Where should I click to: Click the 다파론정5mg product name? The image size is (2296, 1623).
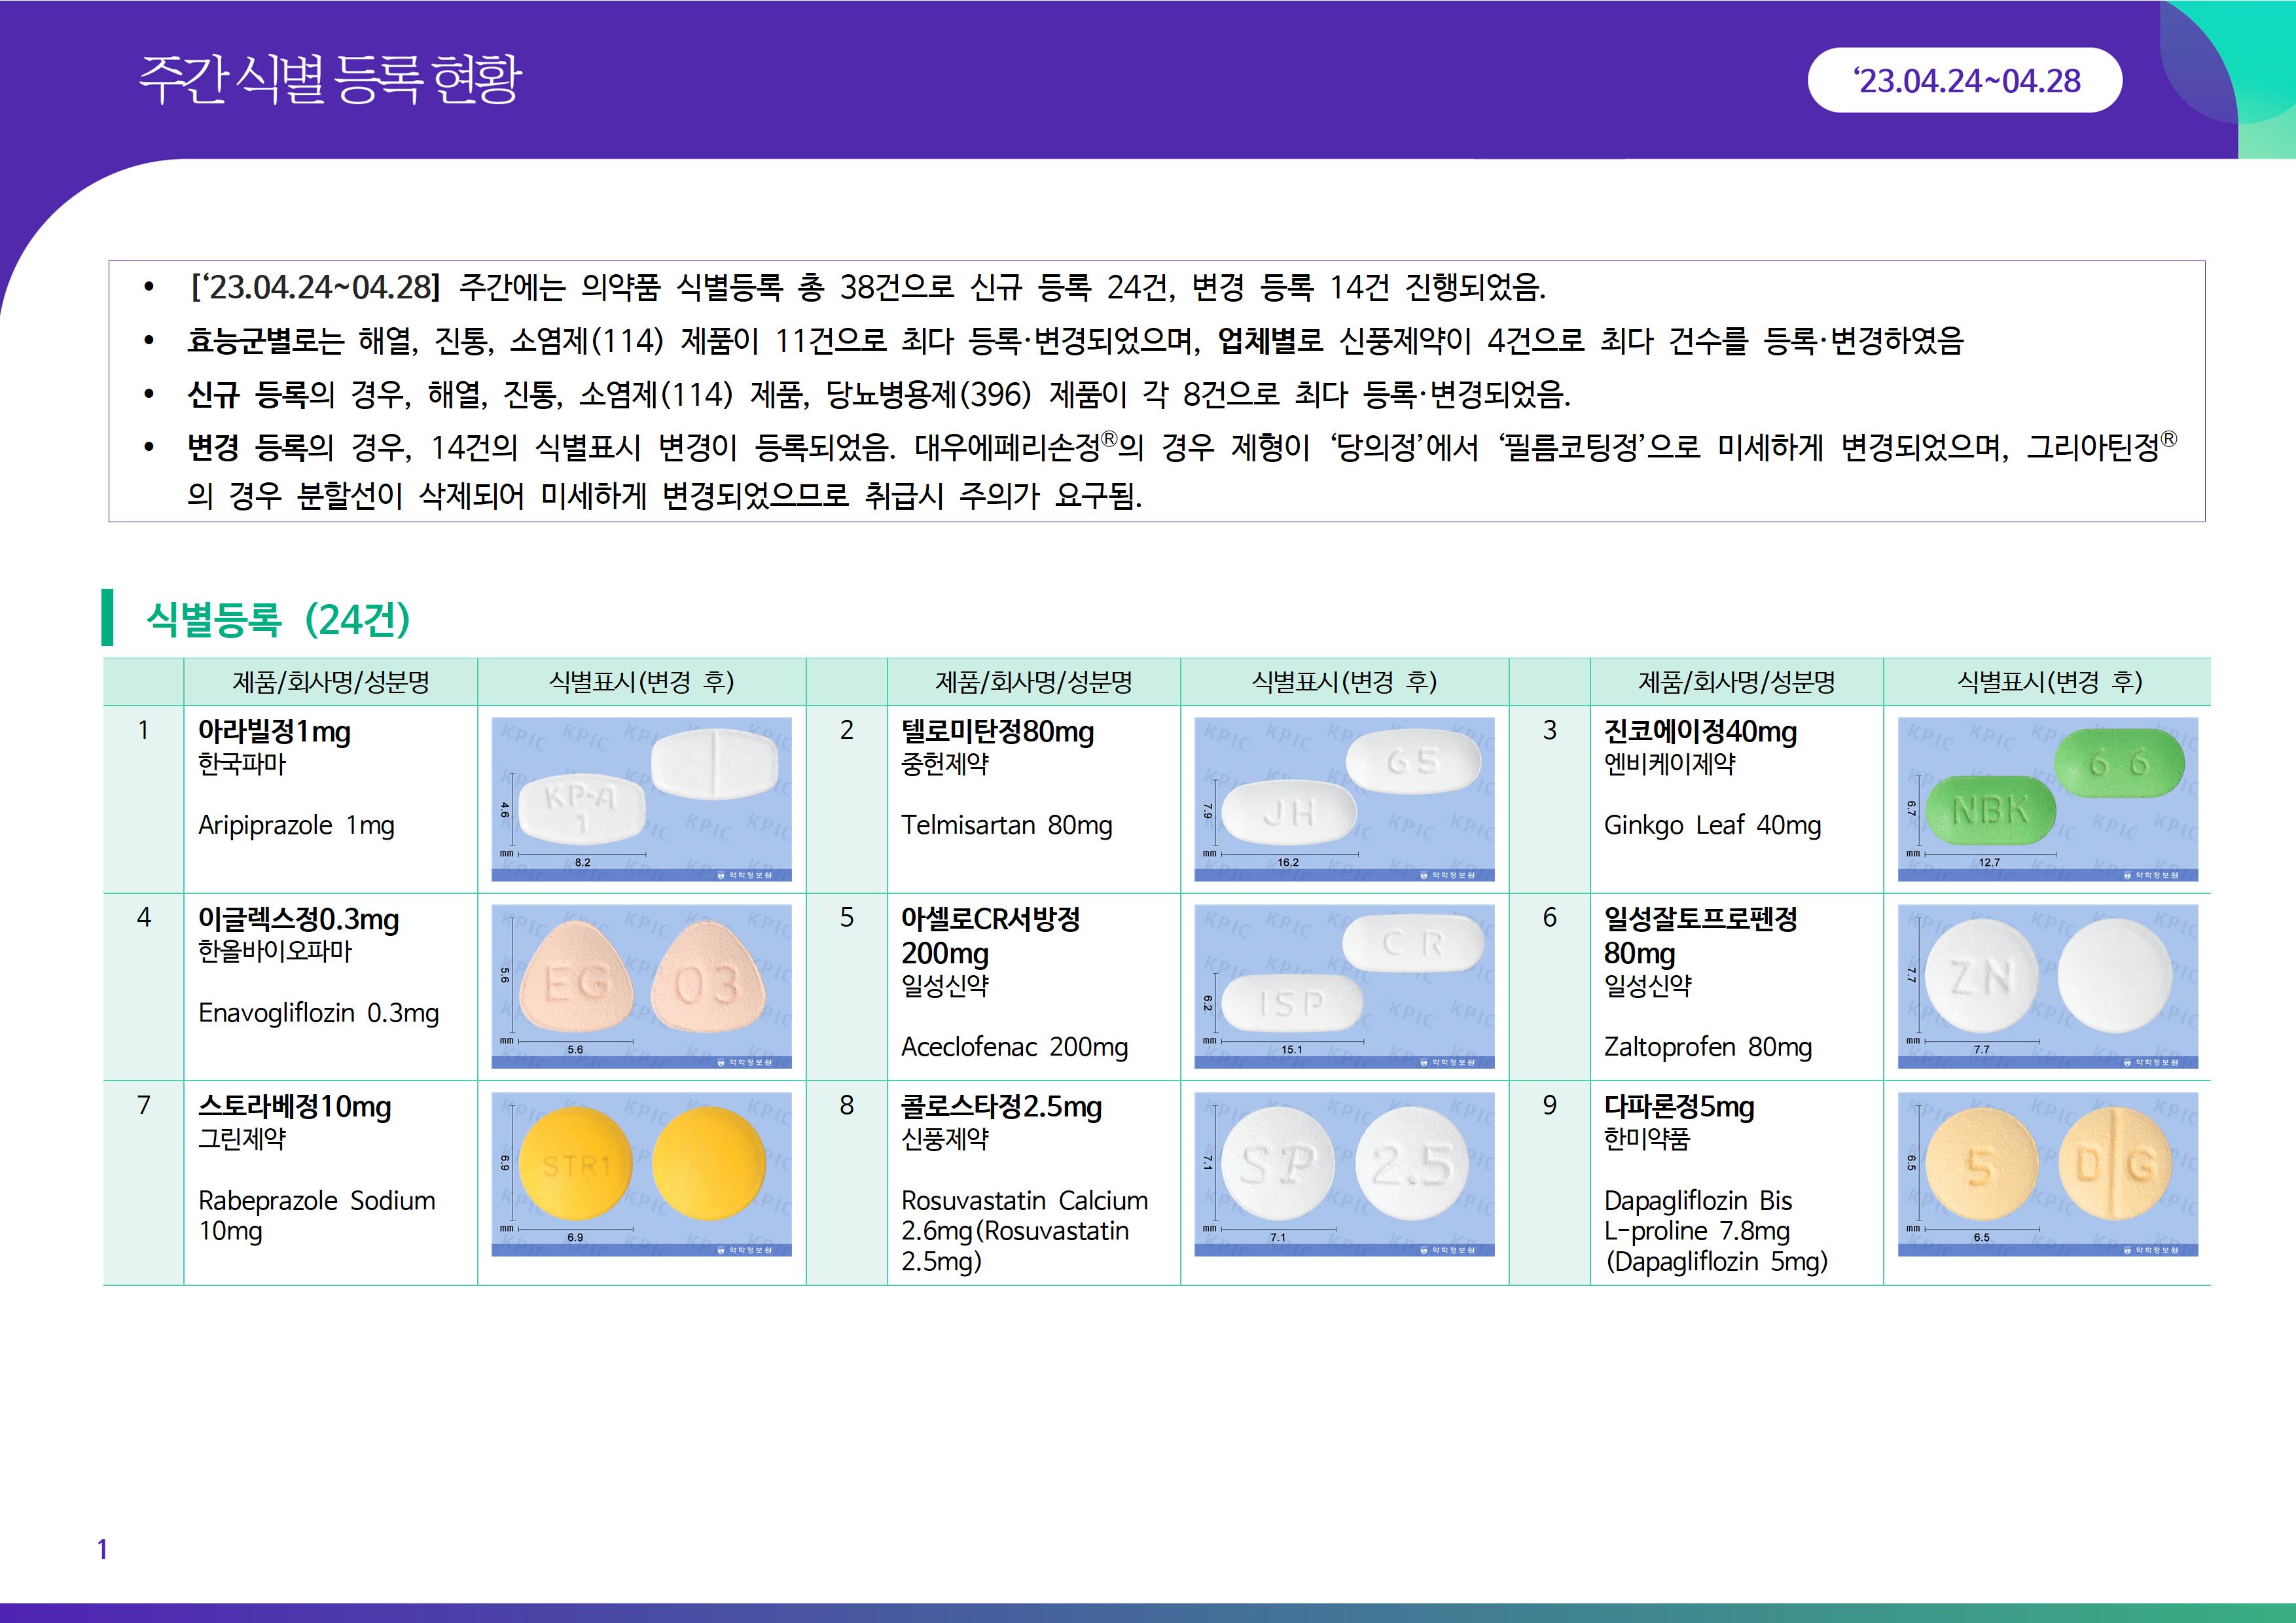tap(1679, 1107)
